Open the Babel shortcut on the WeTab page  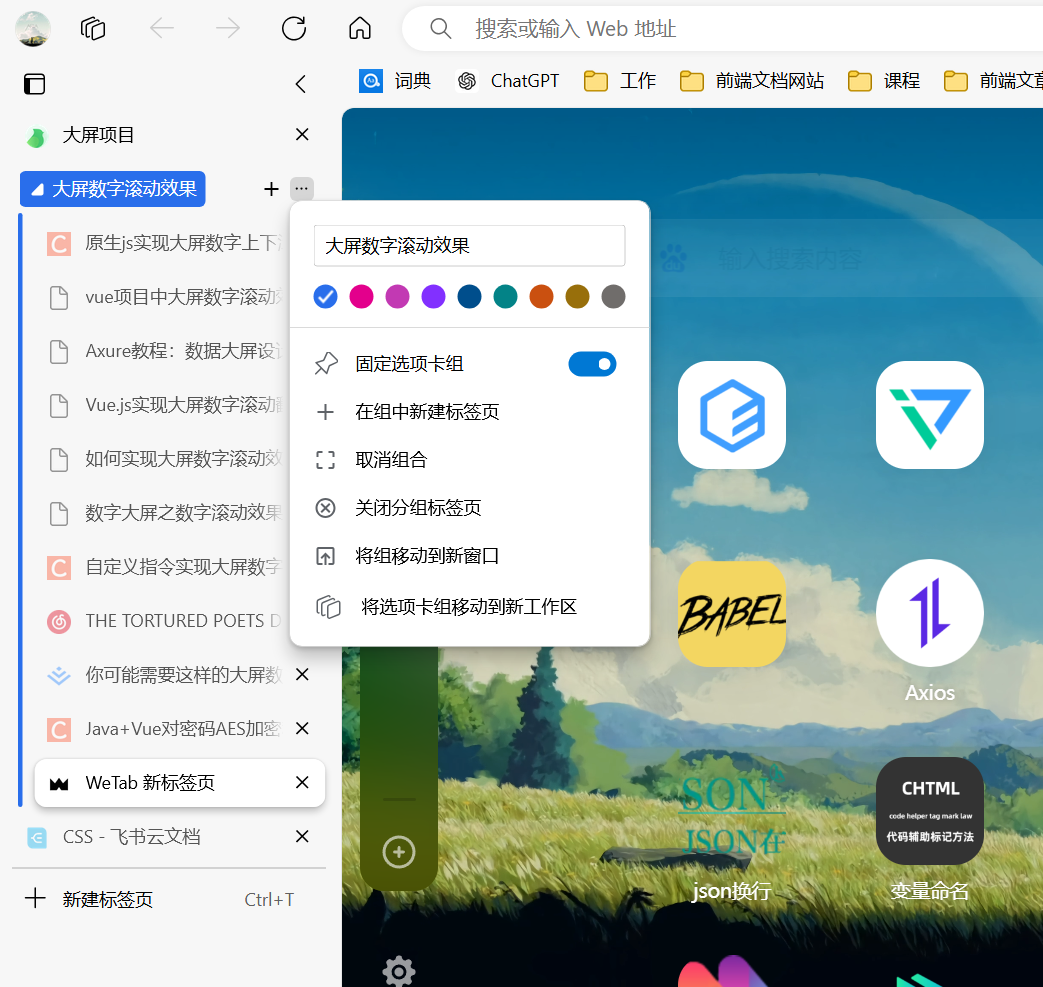731,613
